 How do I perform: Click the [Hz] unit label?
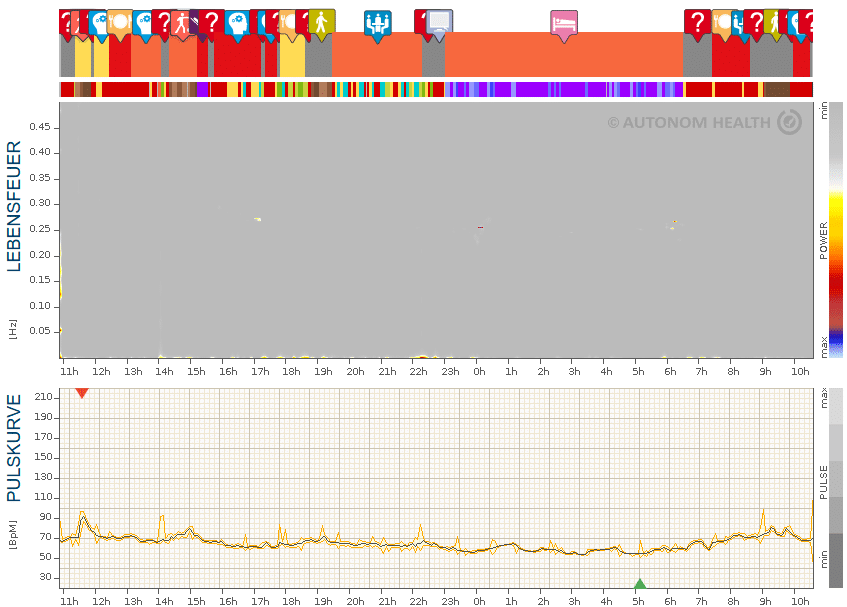(13, 329)
